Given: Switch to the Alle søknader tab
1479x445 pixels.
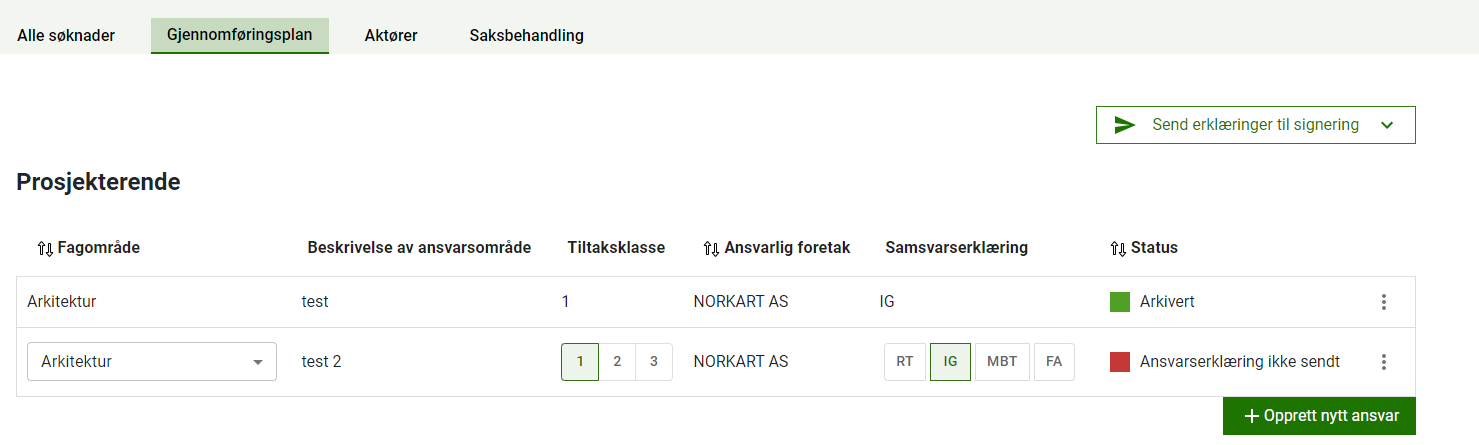Looking at the screenshot, I should (x=66, y=35).
